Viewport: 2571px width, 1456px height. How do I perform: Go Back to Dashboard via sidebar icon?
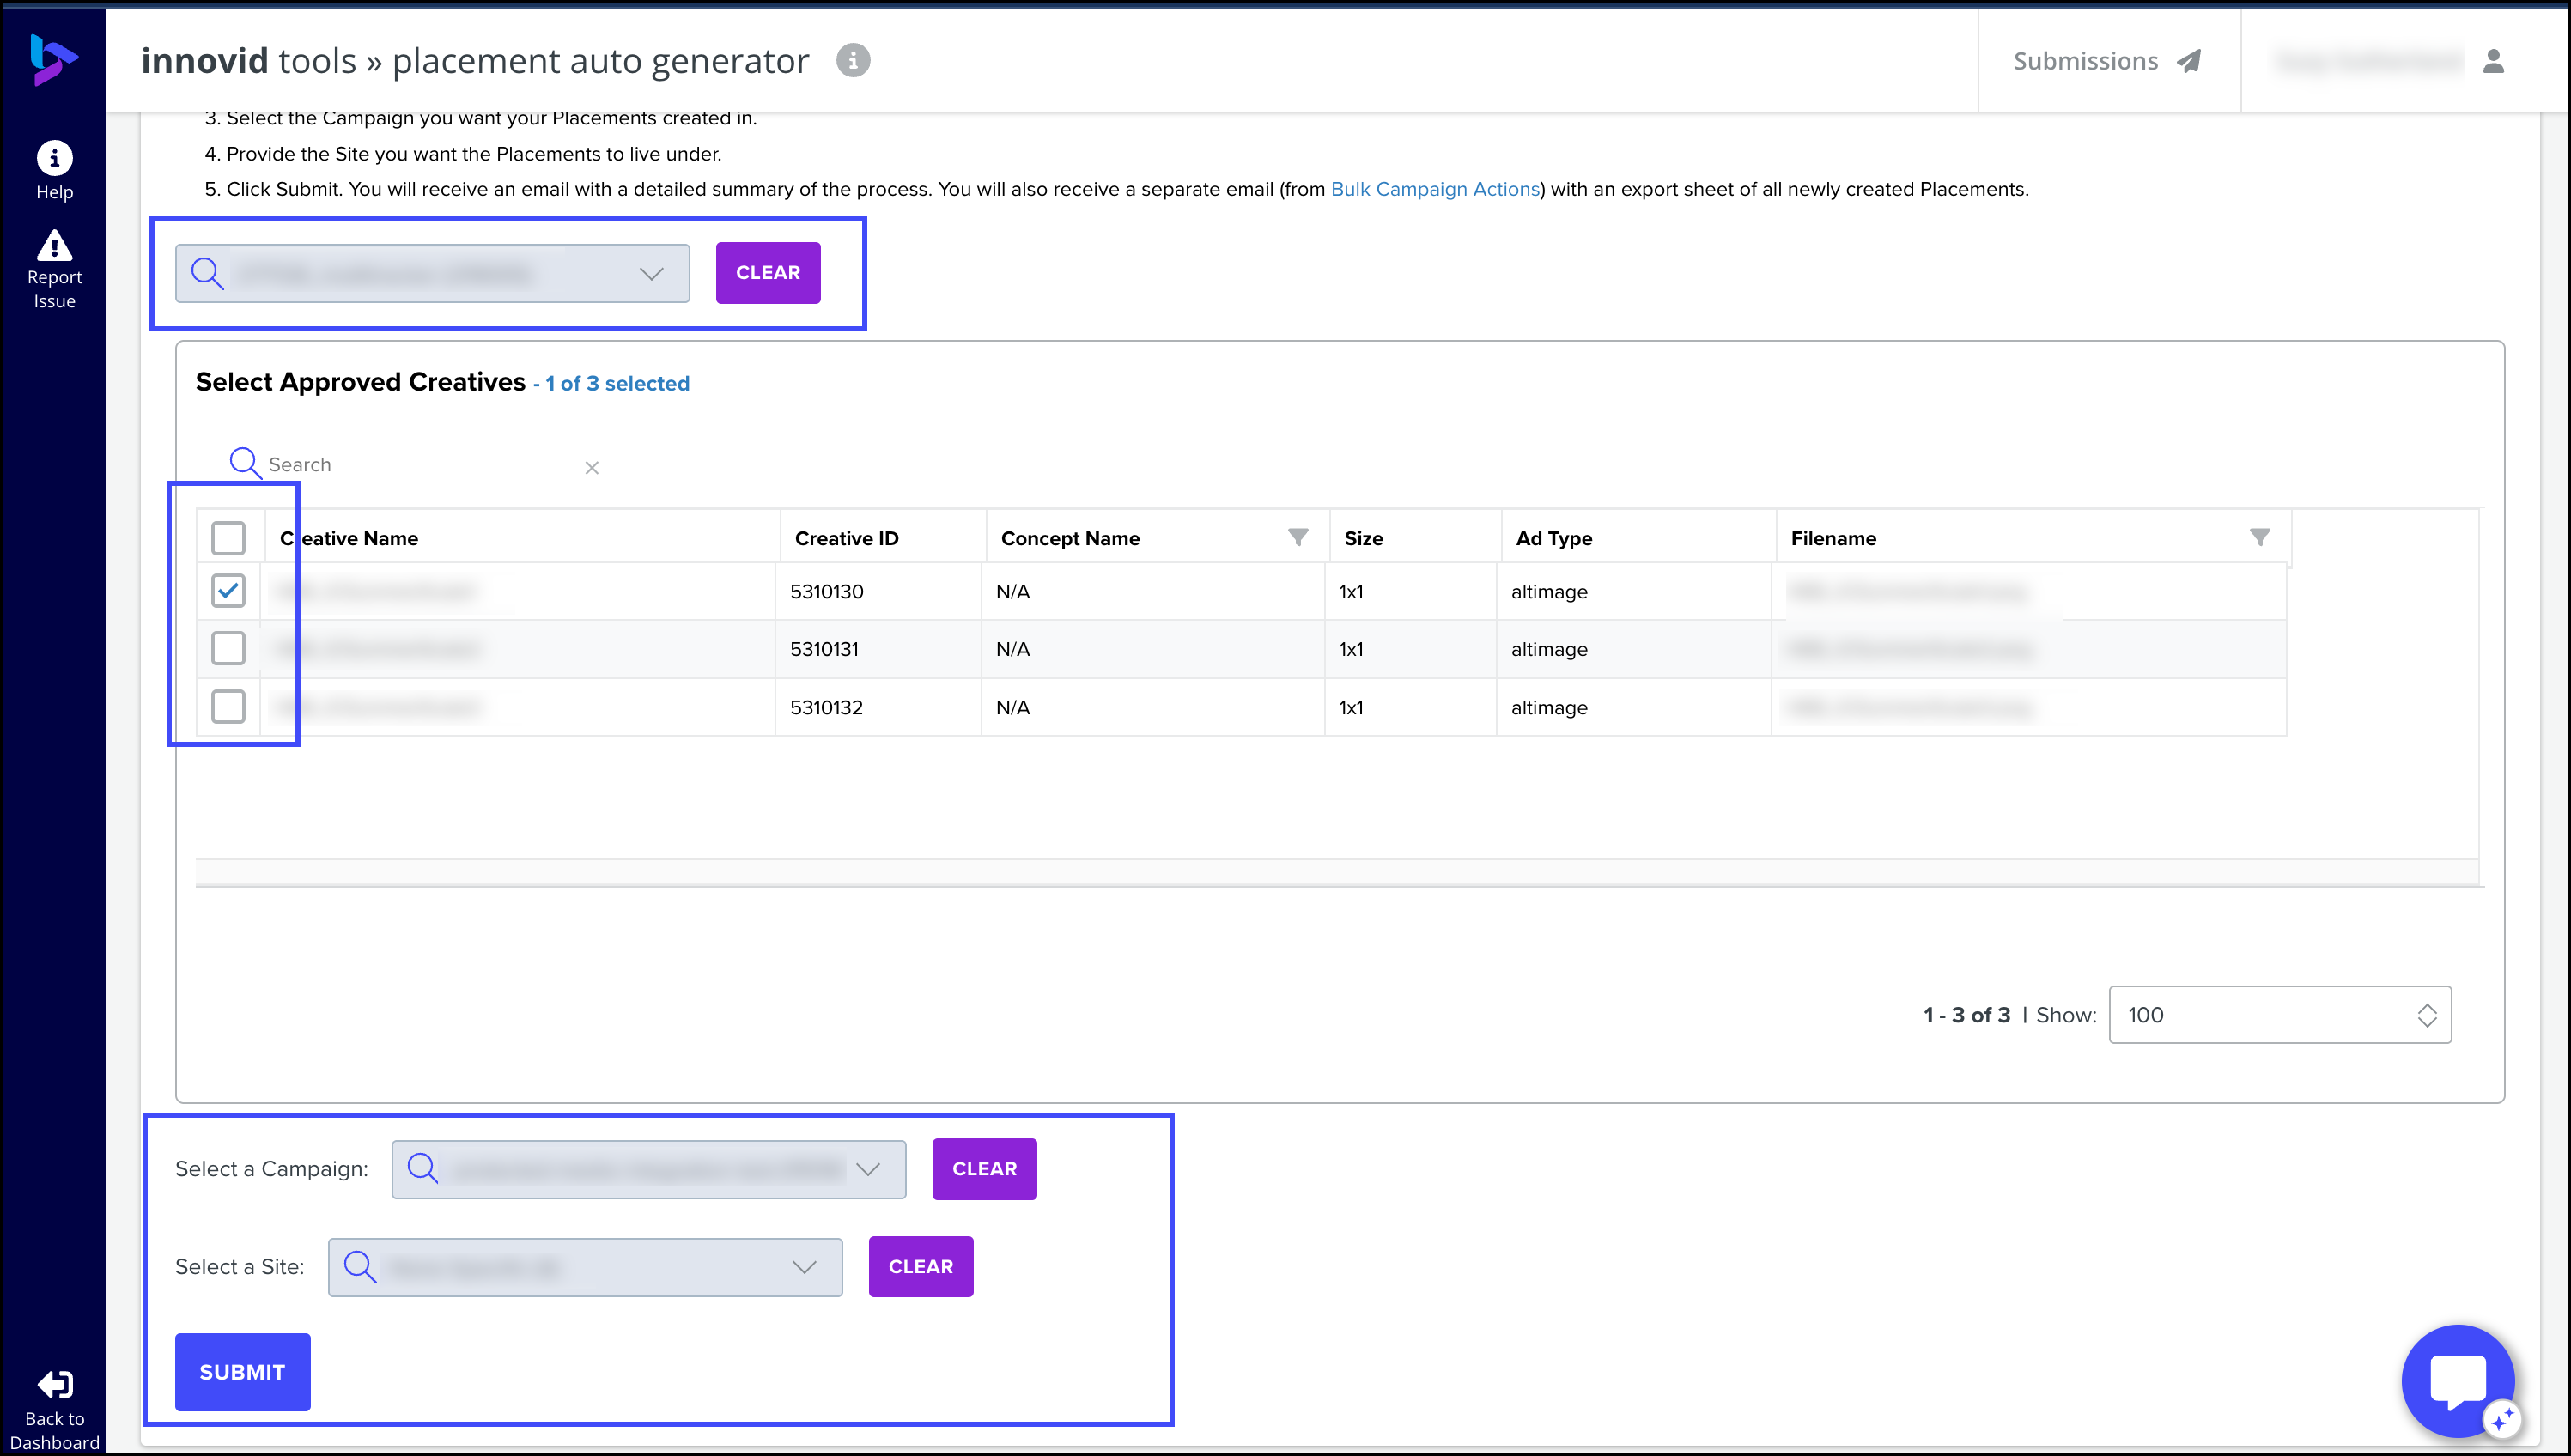coord(54,1385)
